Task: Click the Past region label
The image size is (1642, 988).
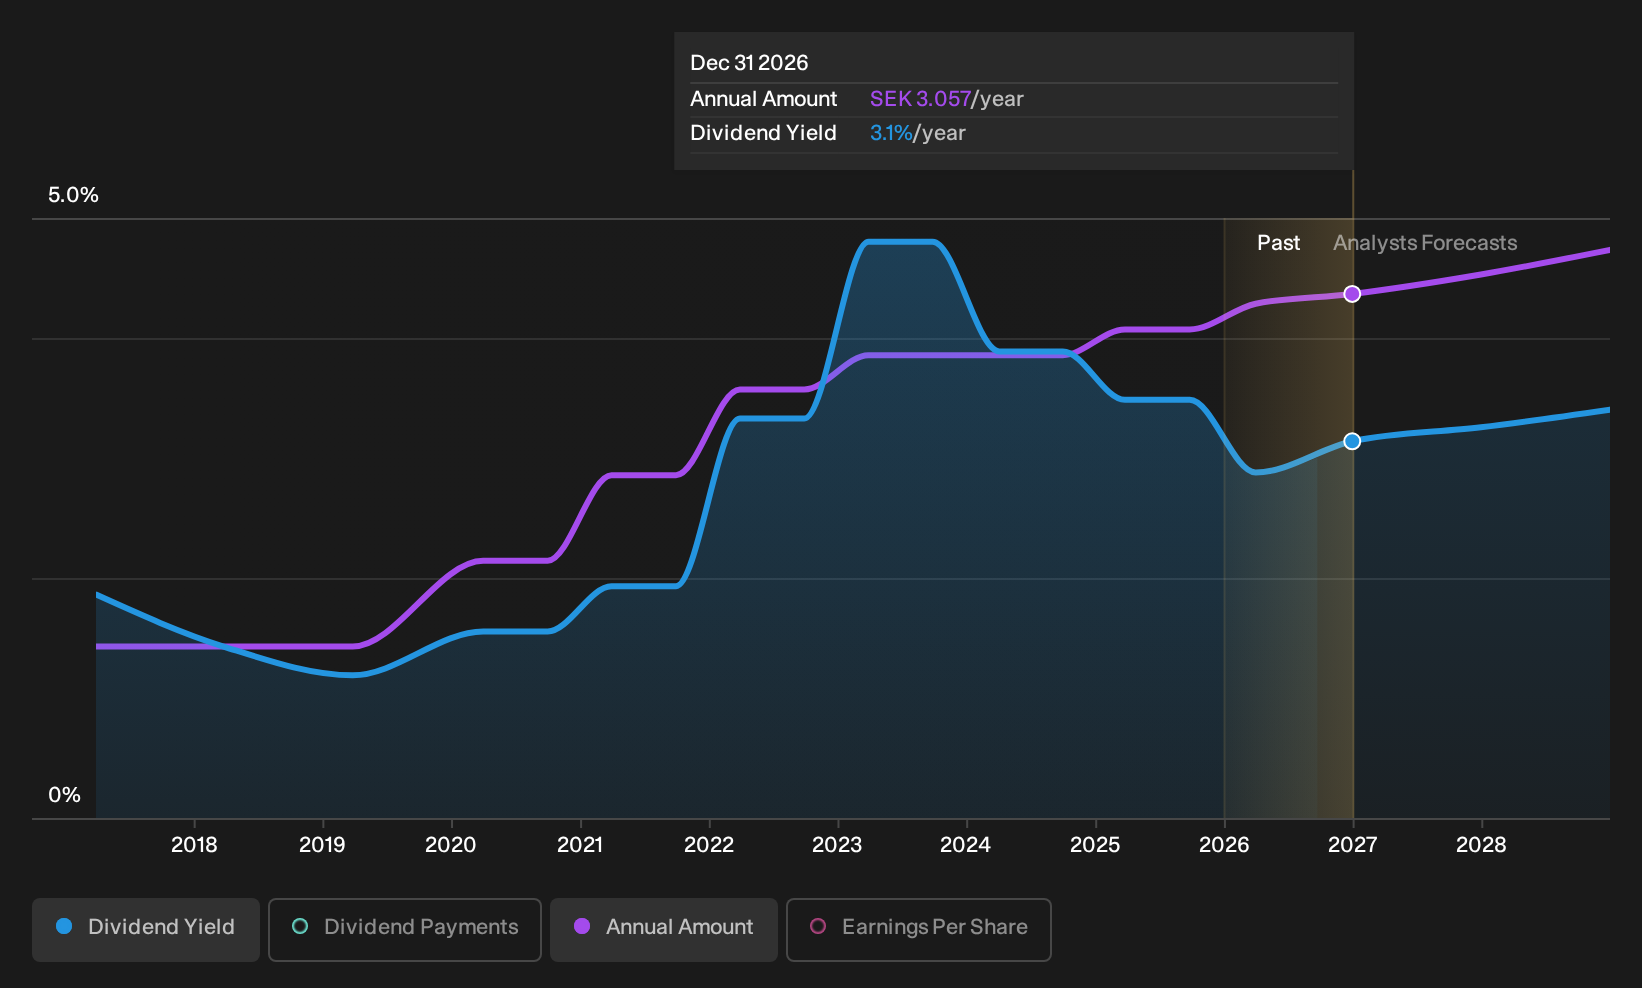Action: (1278, 243)
